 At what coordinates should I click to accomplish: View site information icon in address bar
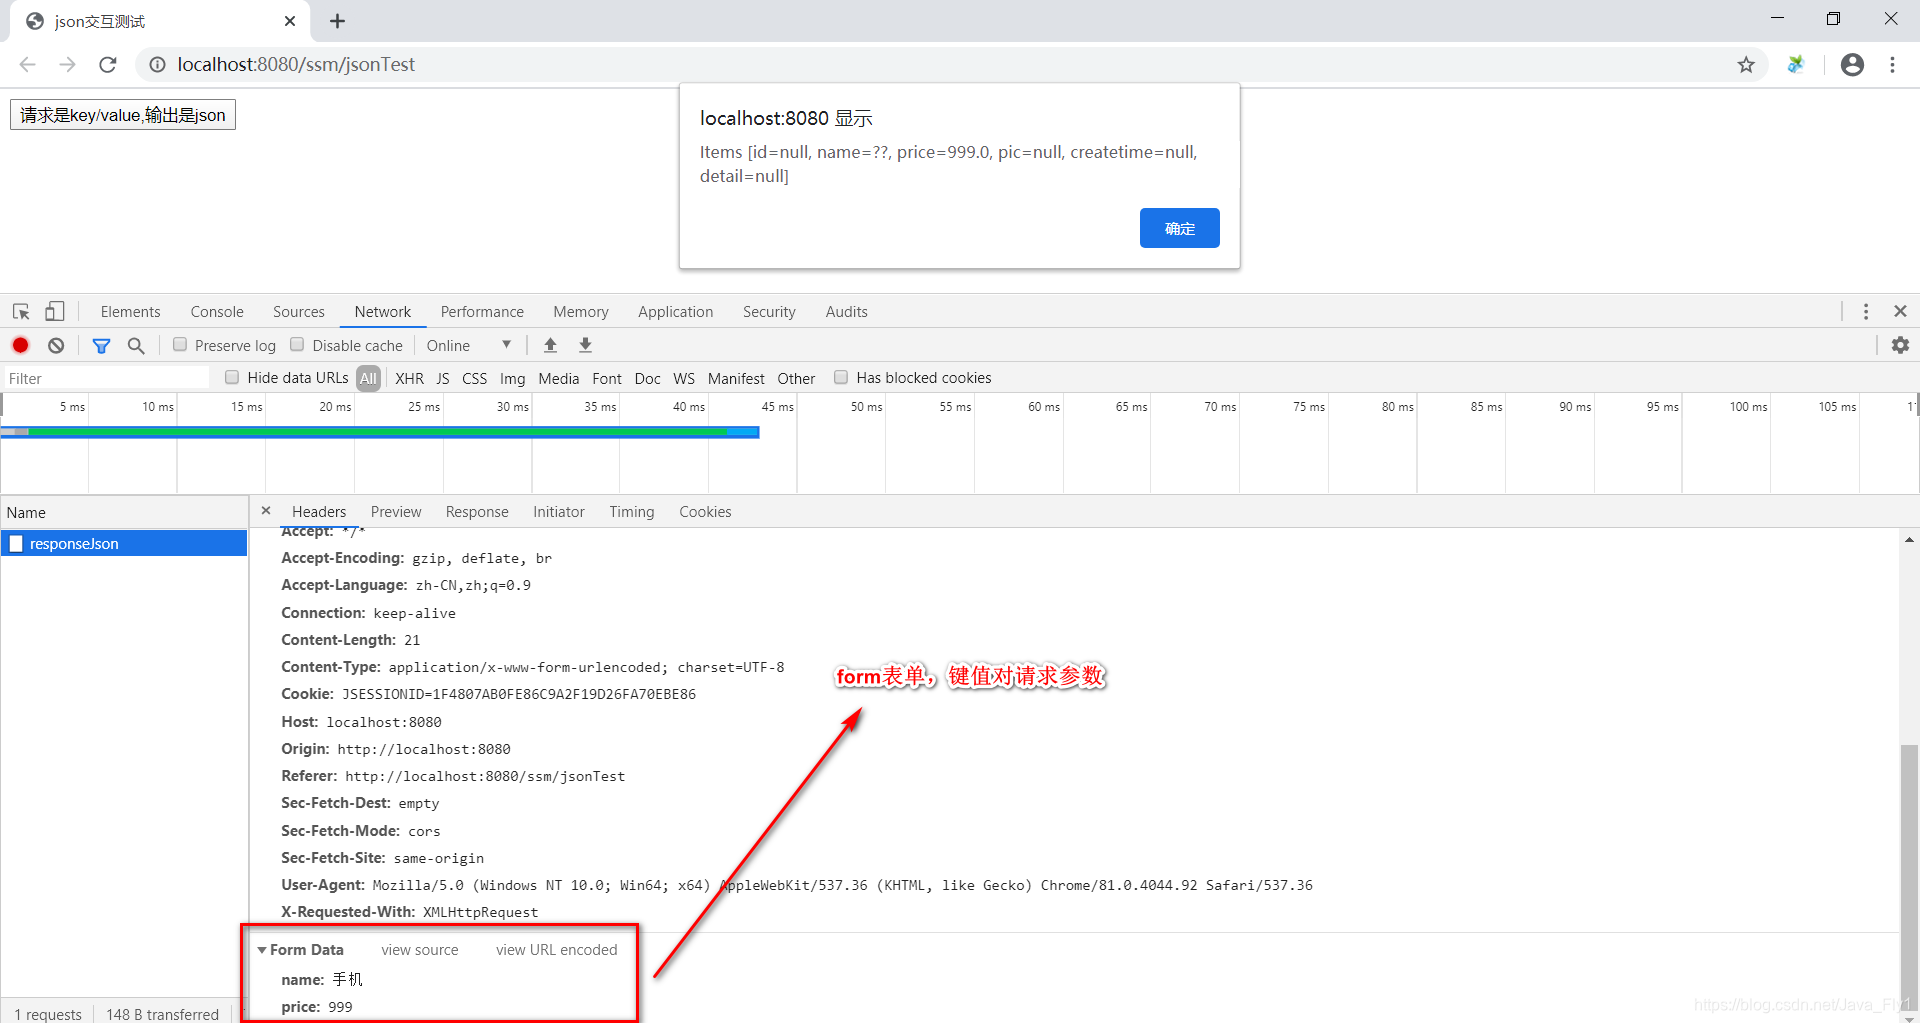pyautogui.click(x=157, y=65)
